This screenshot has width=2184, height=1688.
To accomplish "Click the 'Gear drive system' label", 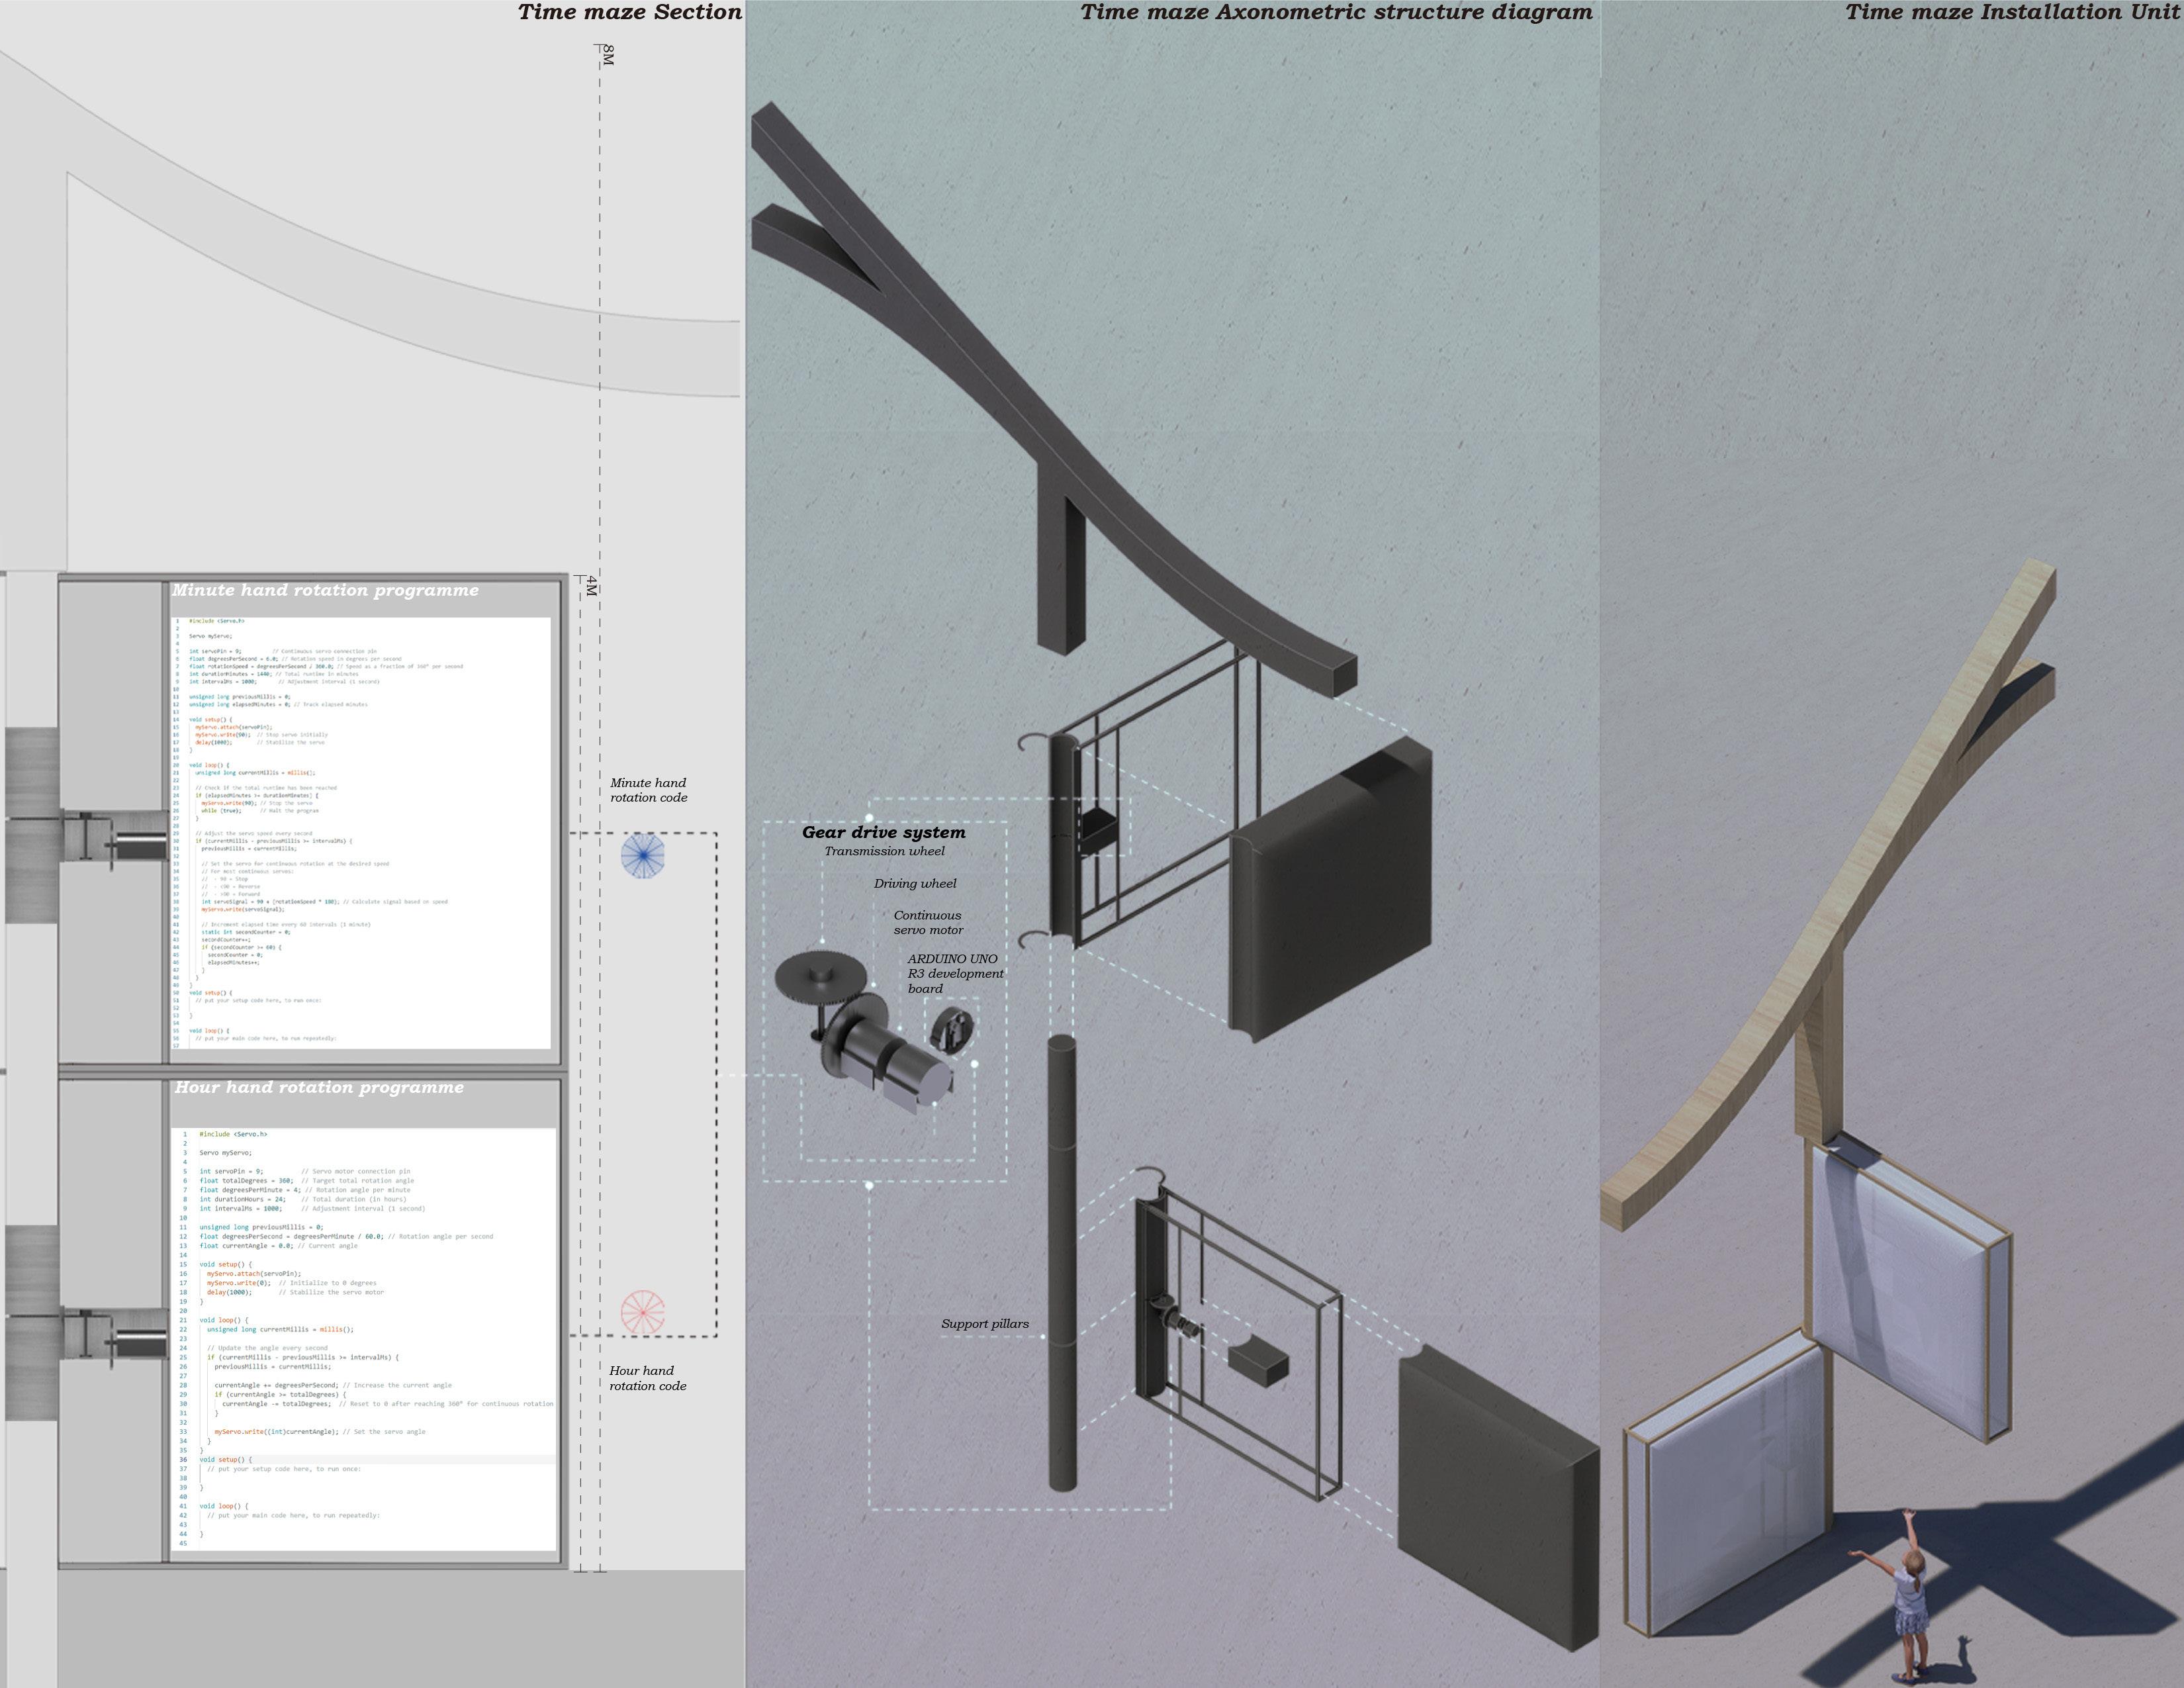I will [x=883, y=832].
